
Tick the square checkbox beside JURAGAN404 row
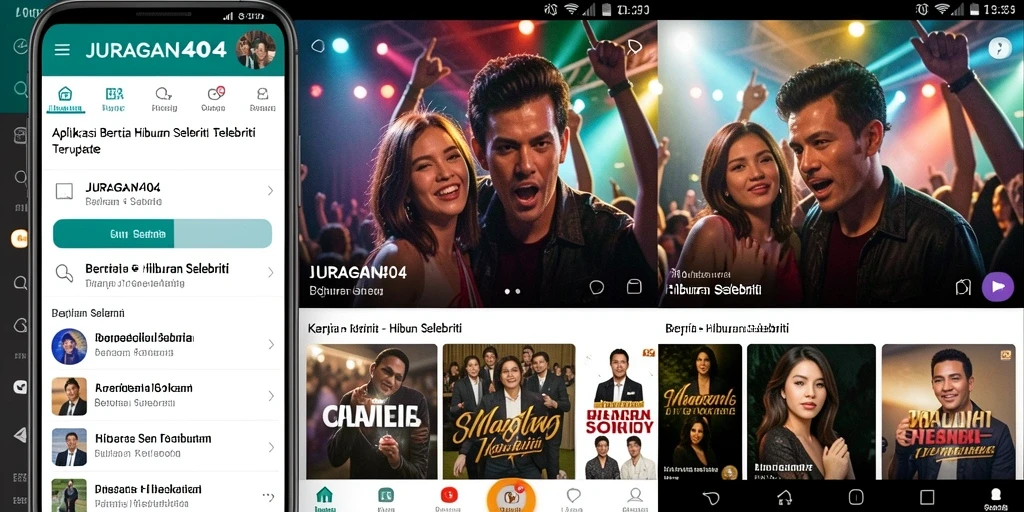(x=64, y=191)
